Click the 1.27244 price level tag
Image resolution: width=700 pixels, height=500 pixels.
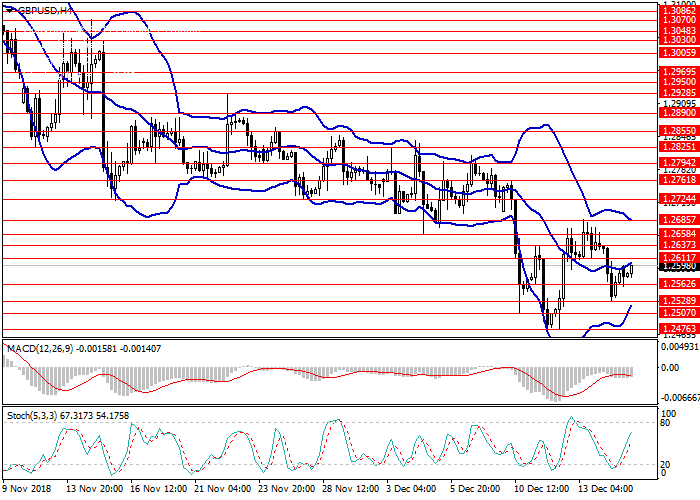tap(678, 198)
